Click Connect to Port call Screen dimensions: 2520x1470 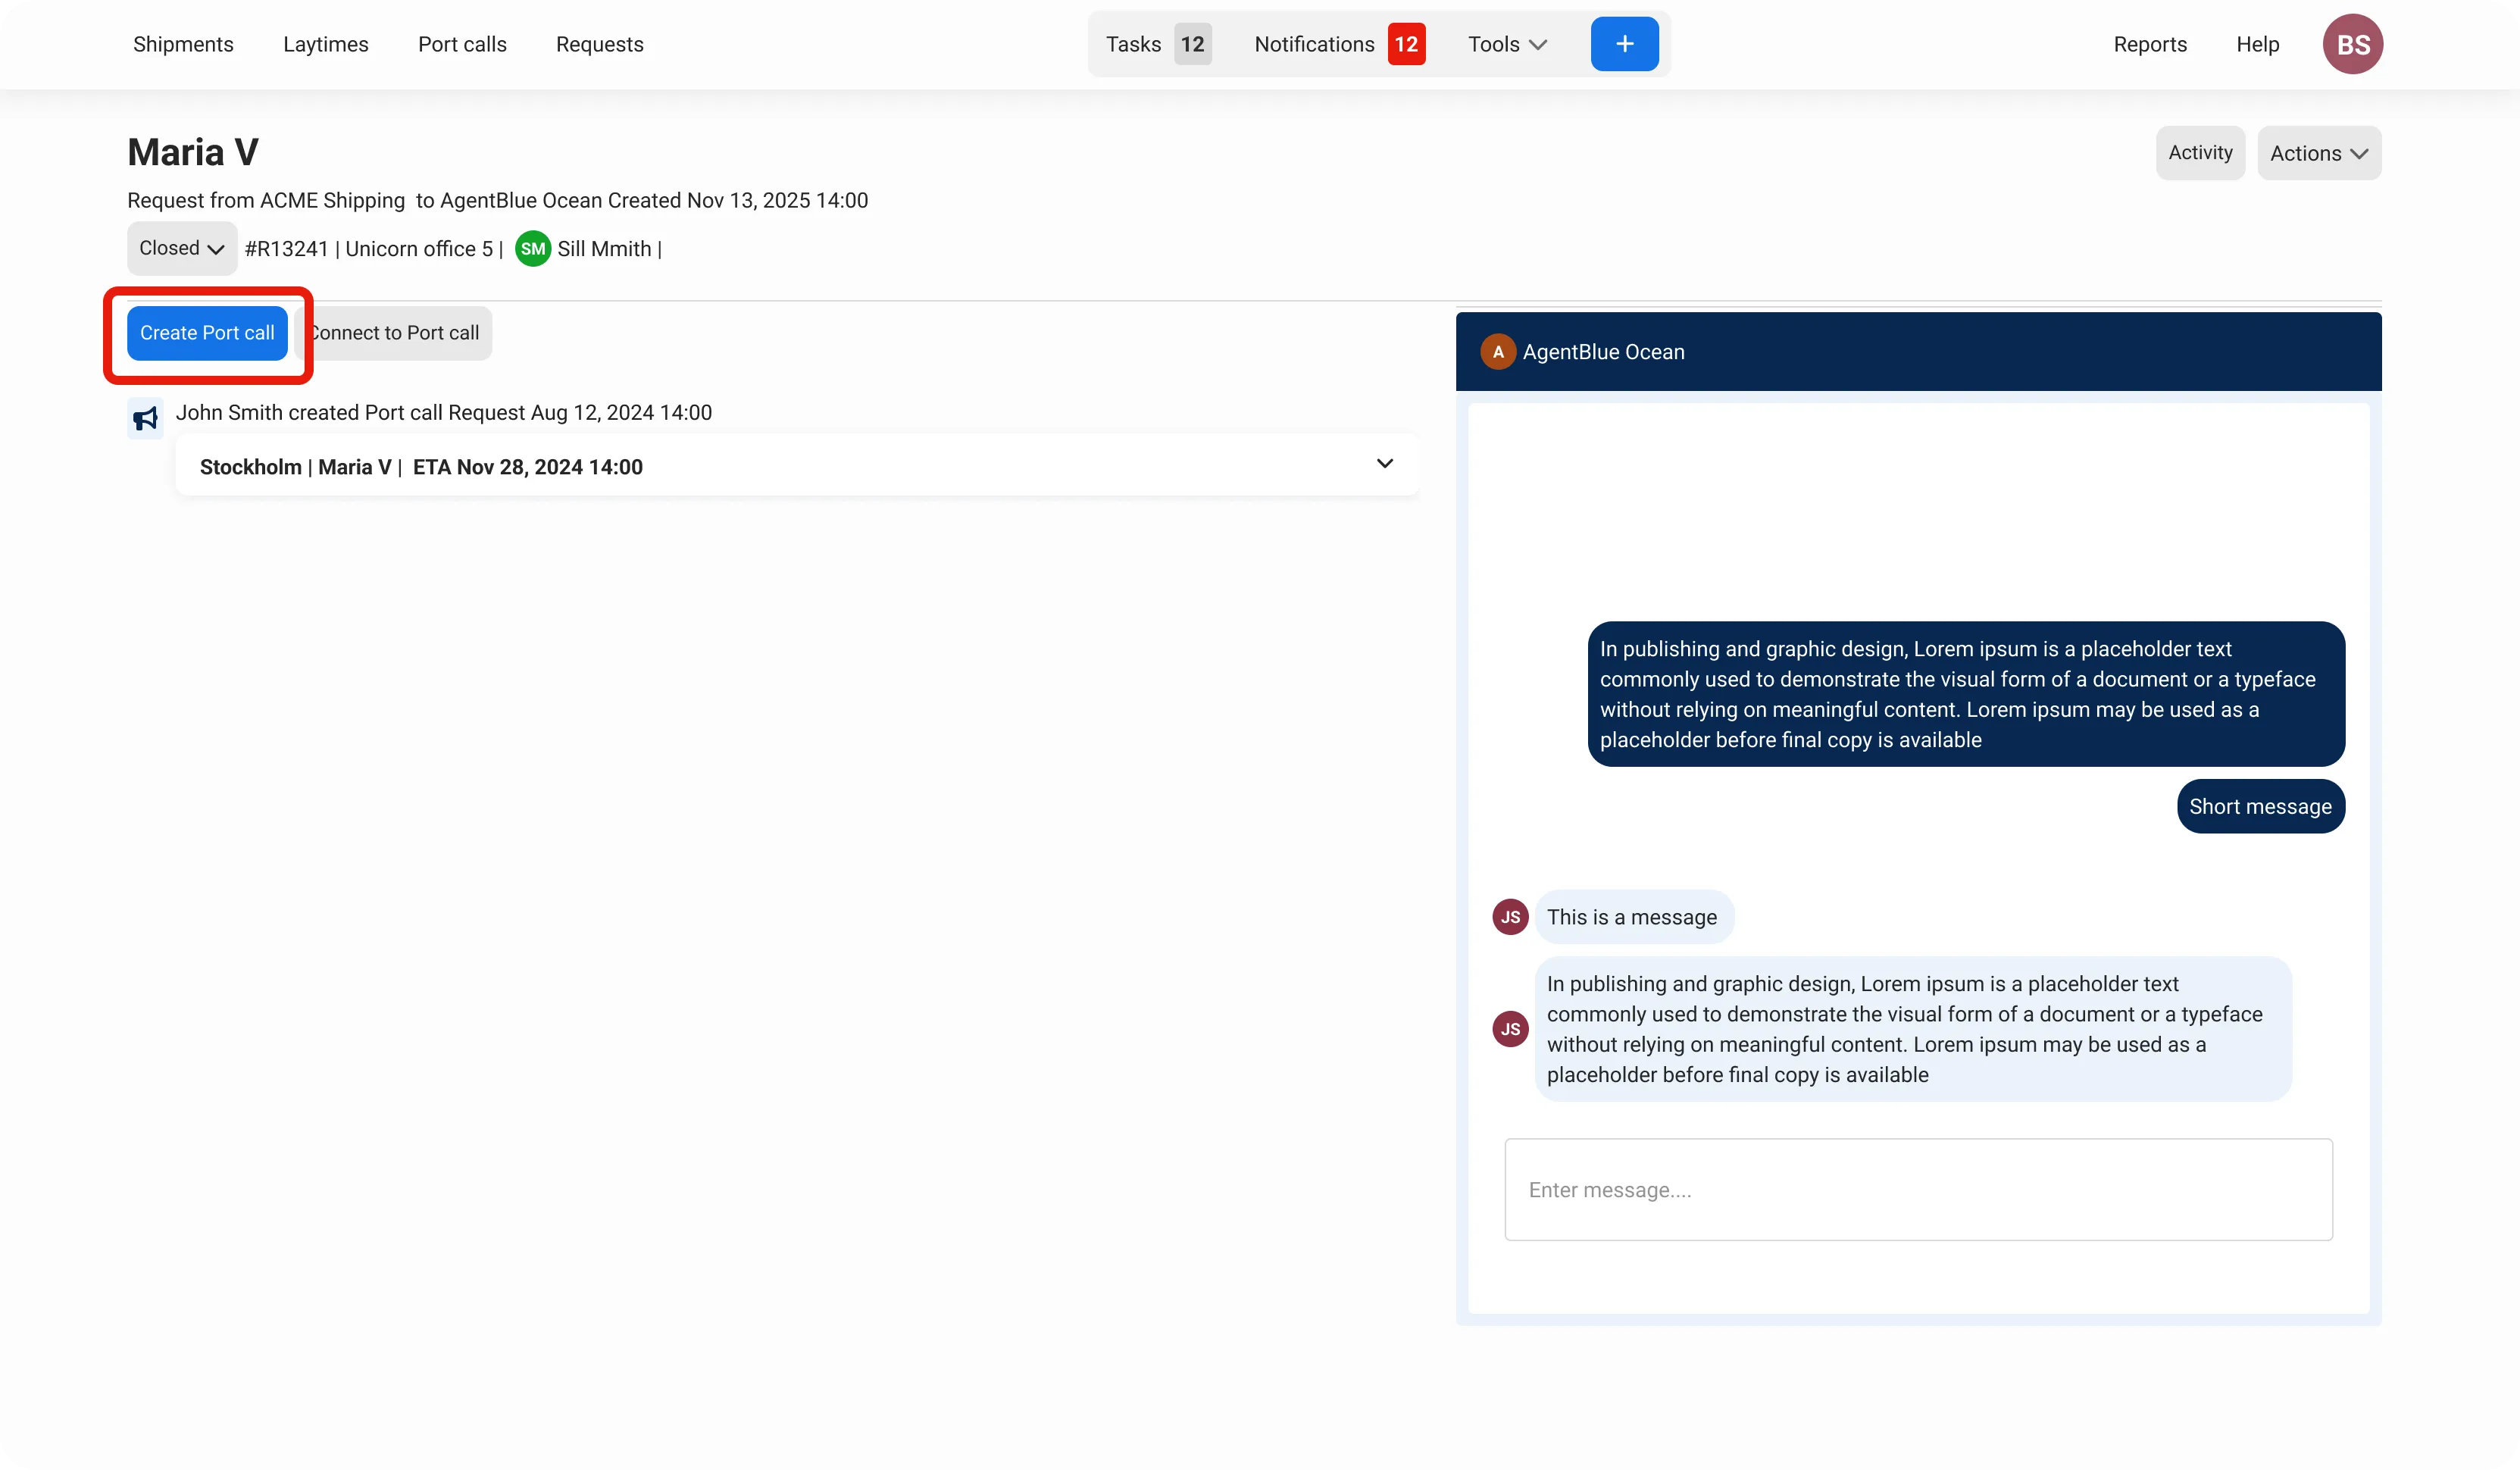coord(394,333)
